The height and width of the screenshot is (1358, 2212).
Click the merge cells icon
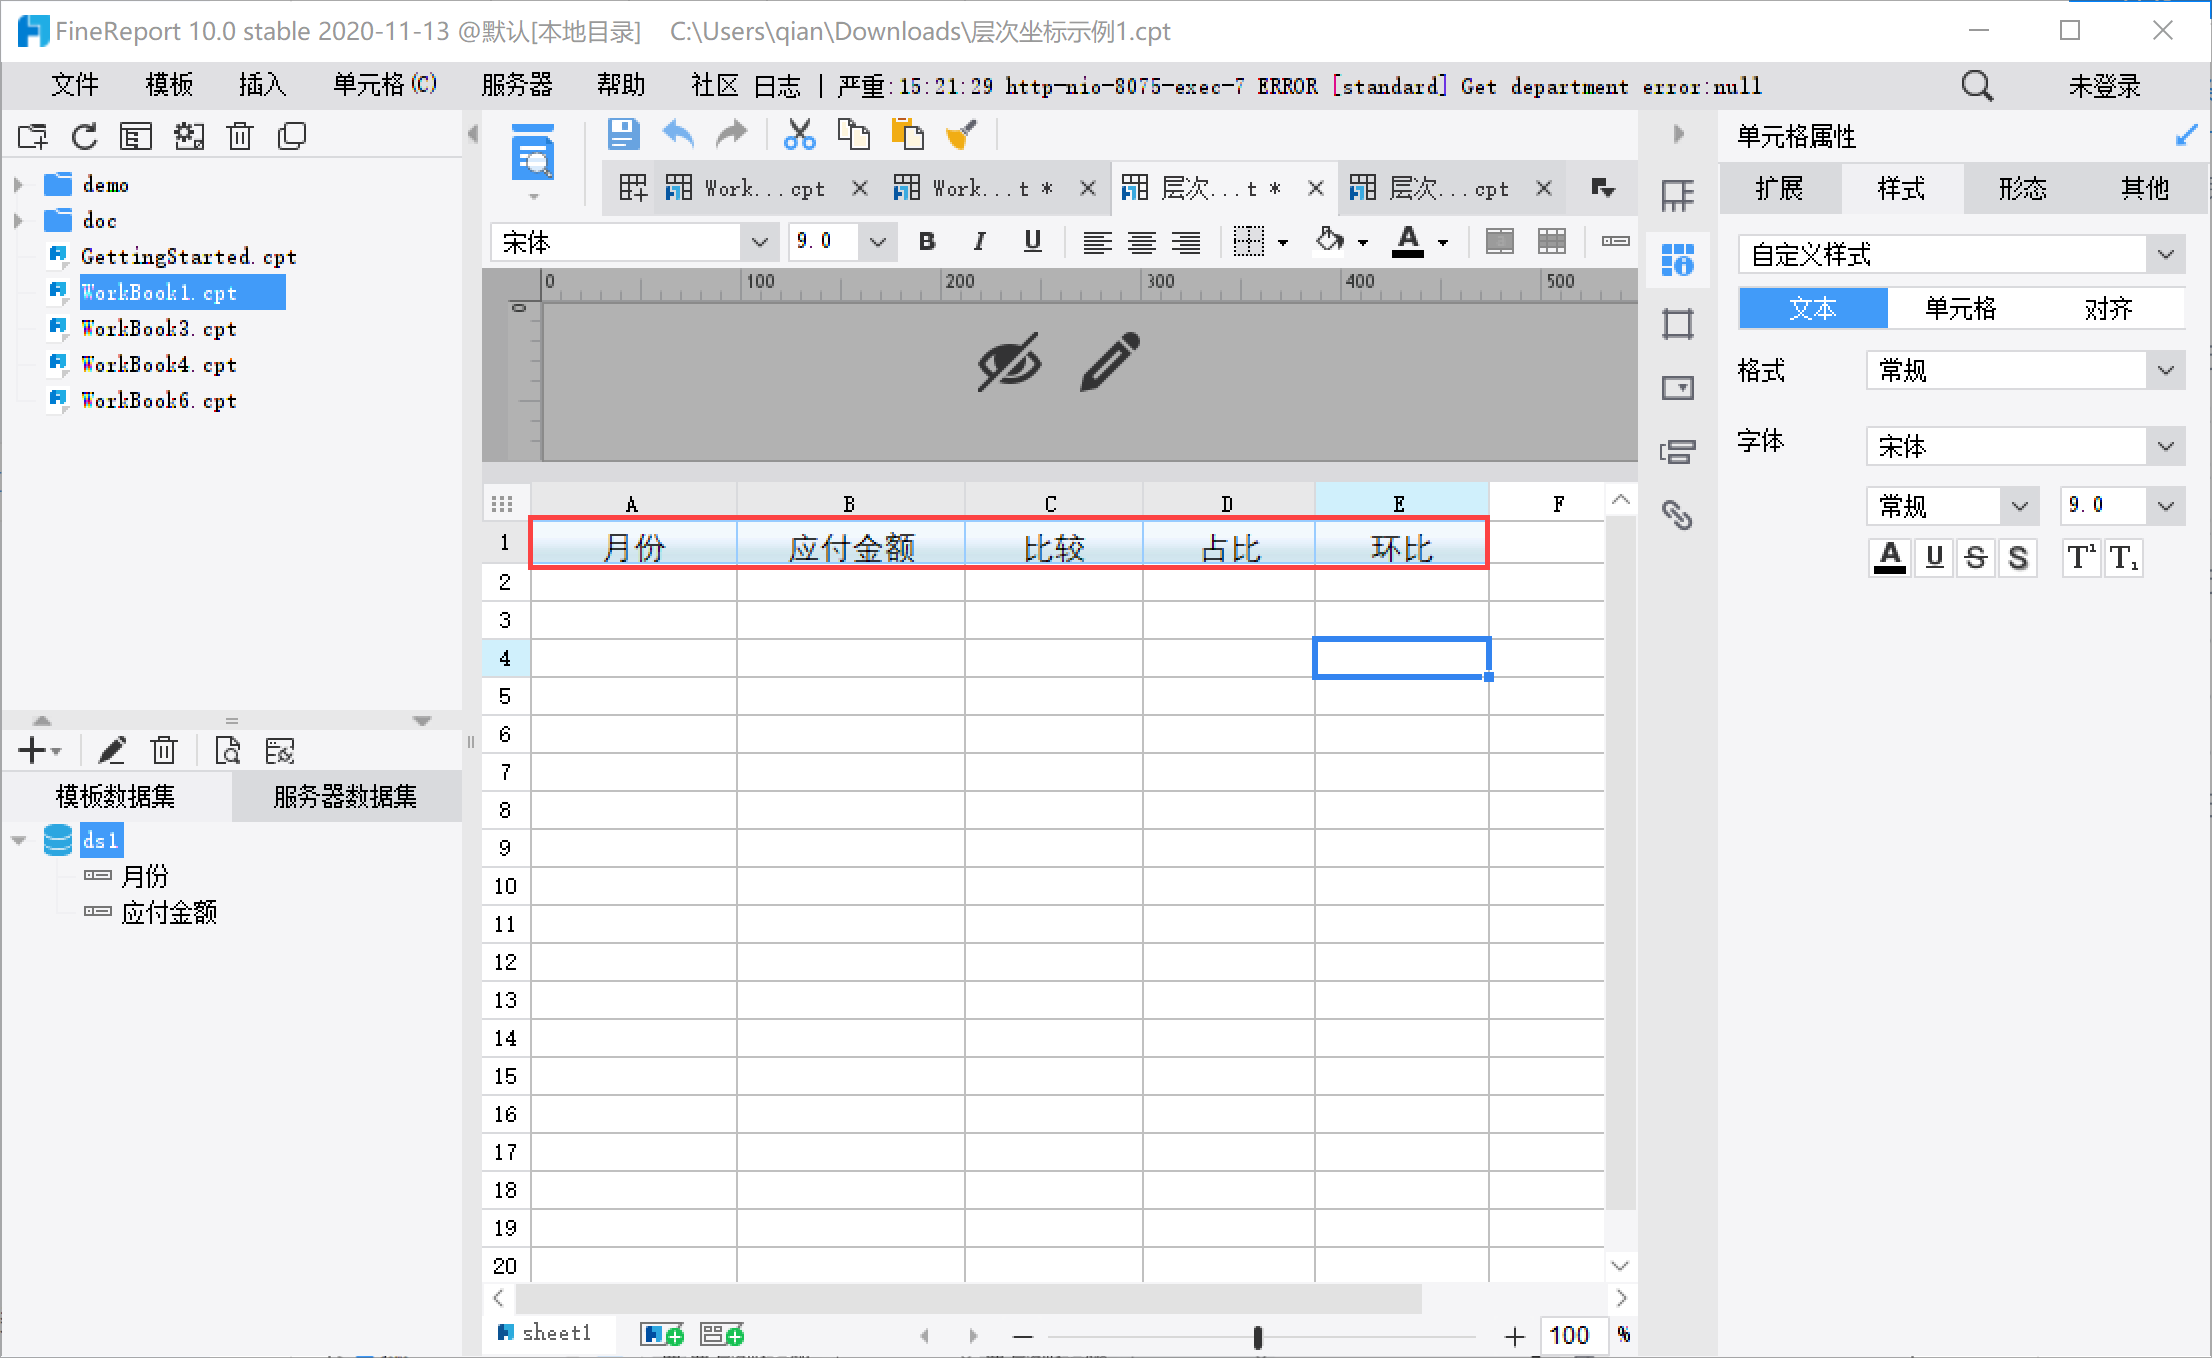pyautogui.click(x=1499, y=241)
